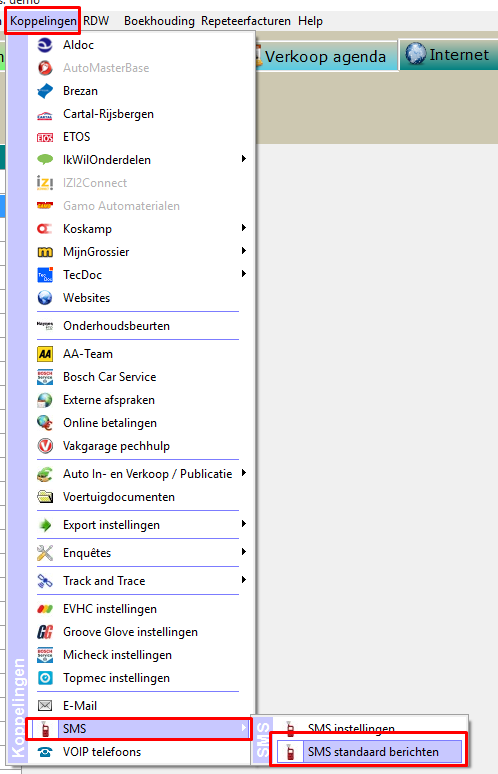Select EVHC instellingen entry text
This screenshot has width=498, height=774.
(110, 609)
